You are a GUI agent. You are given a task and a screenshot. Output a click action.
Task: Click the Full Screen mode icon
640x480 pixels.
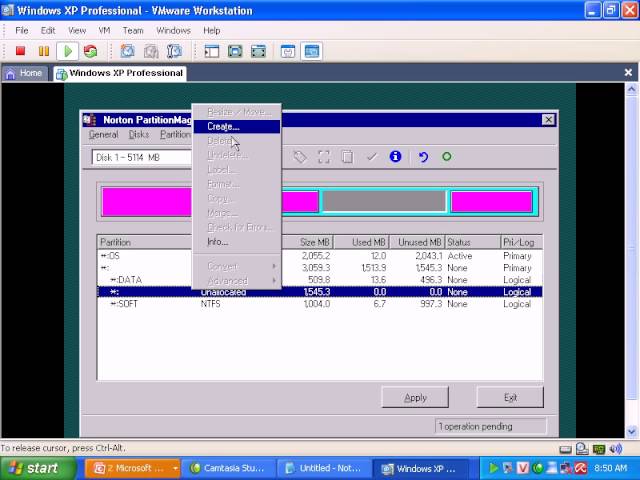click(235, 51)
